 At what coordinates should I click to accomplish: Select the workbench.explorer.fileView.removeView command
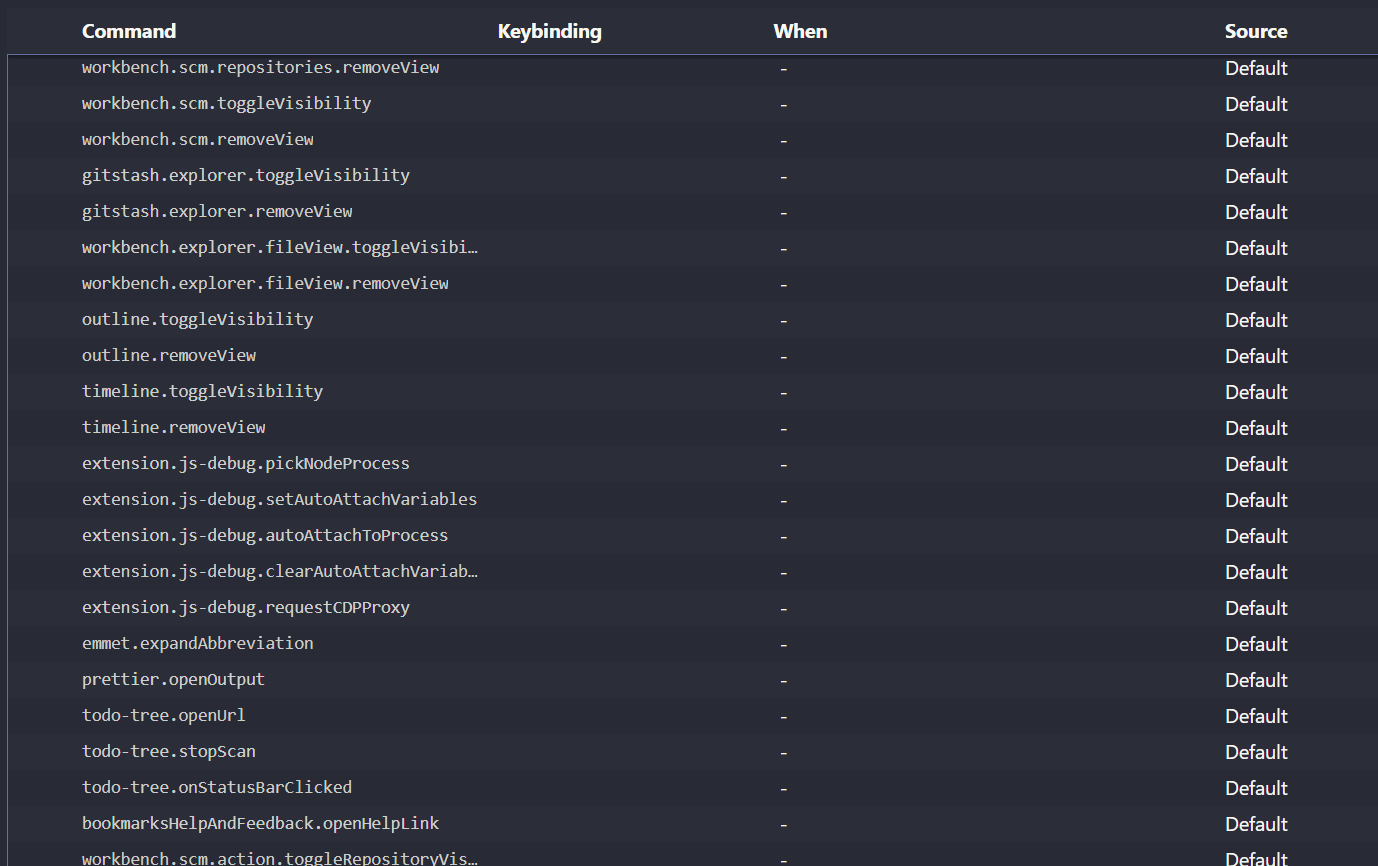[x=264, y=283]
